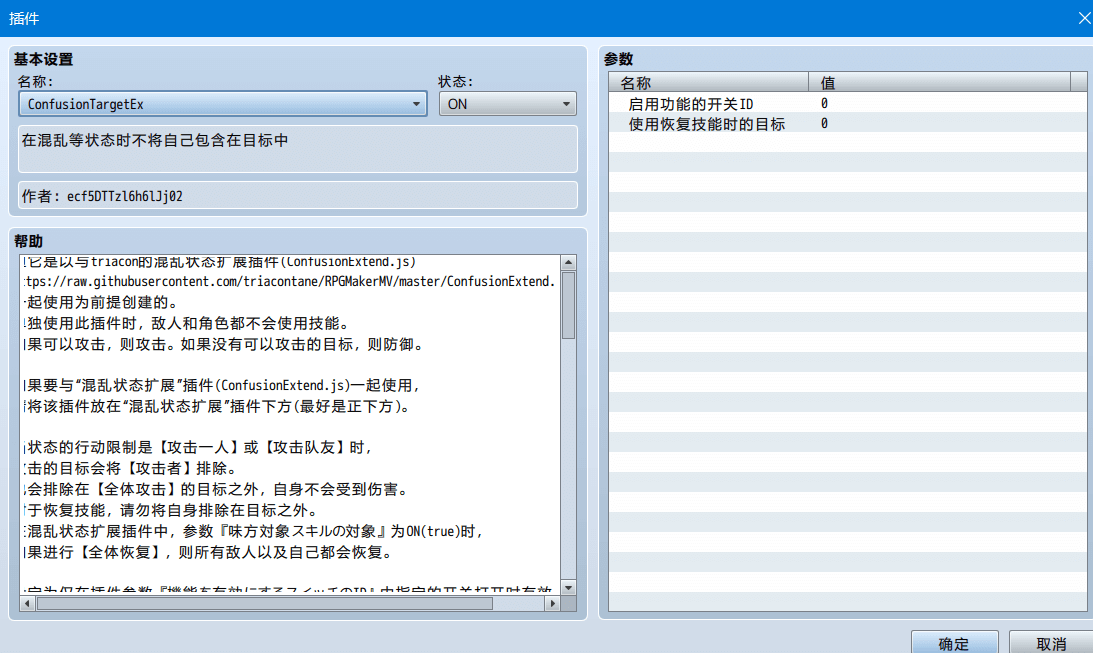Click help line about 全体攻击 的目标之外

click(x=216, y=489)
